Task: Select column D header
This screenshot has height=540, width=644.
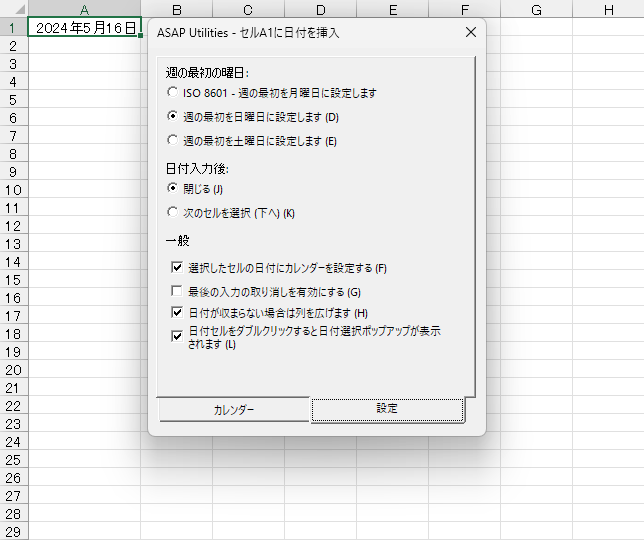Action: pyautogui.click(x=320, y=9)
